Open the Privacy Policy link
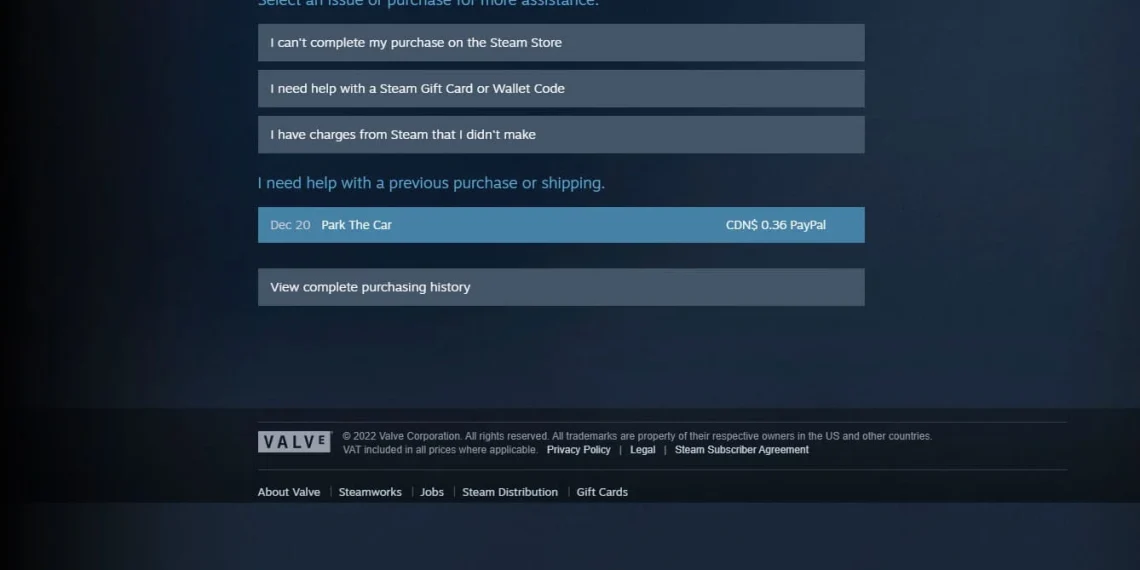The width and height of the screenshot is (1140, 570). pyautogui.click(x=578, y=450)
